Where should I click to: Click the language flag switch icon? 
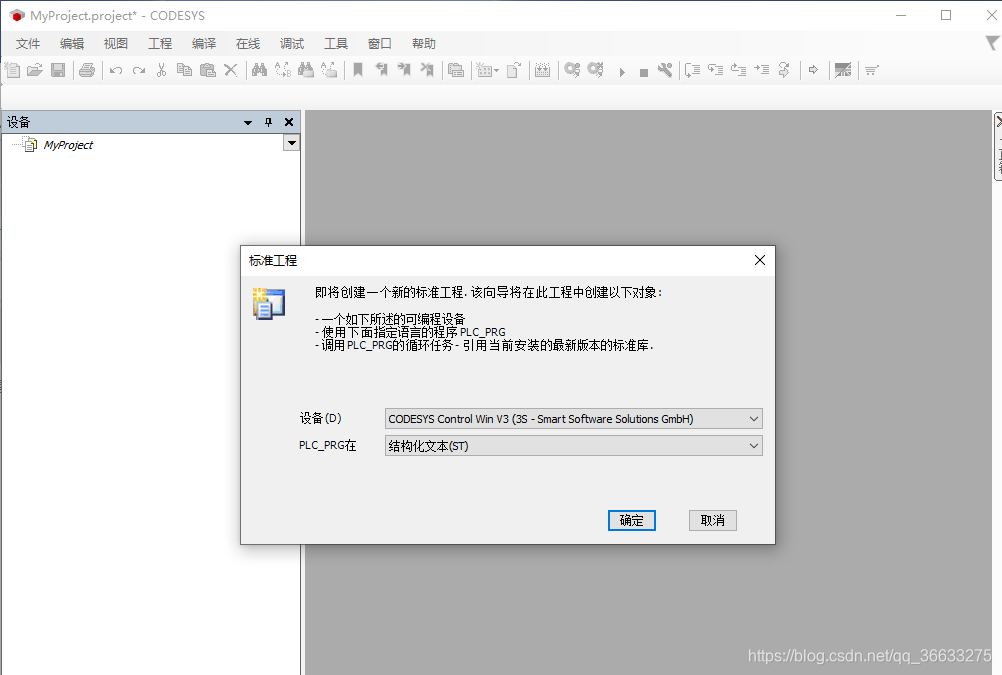(x=843, y=70)
